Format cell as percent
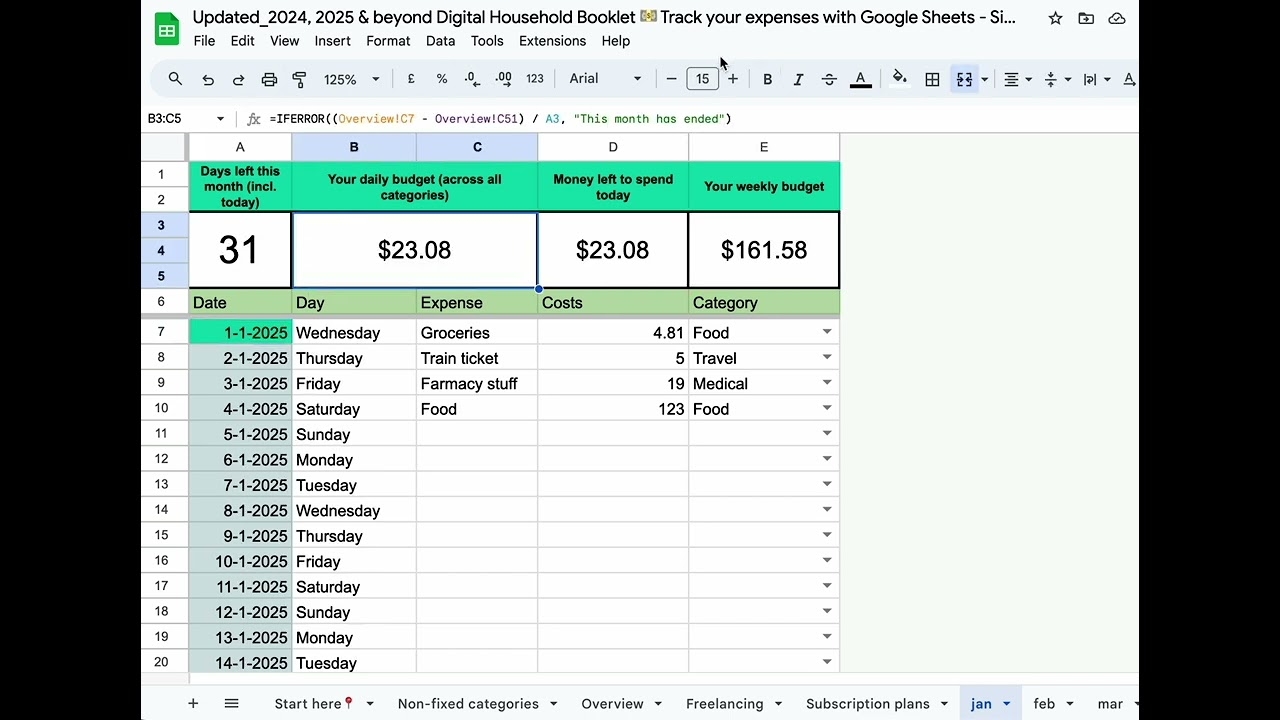Screen dimensions: 1280x720 pyautogui.click(x=441, y=79)
